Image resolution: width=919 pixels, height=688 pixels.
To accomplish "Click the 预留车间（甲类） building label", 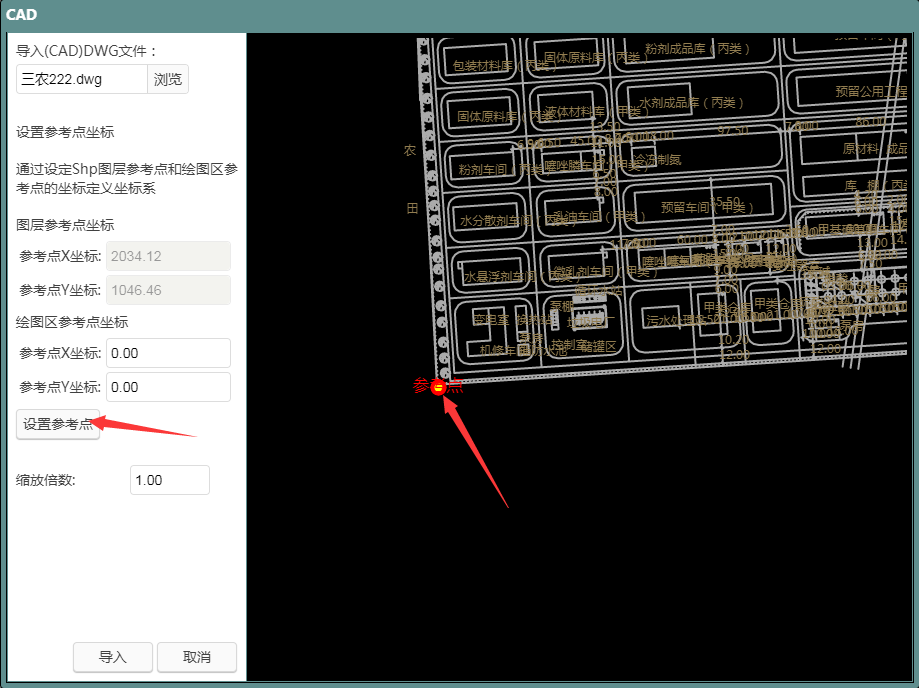I will tap(700, 207).
